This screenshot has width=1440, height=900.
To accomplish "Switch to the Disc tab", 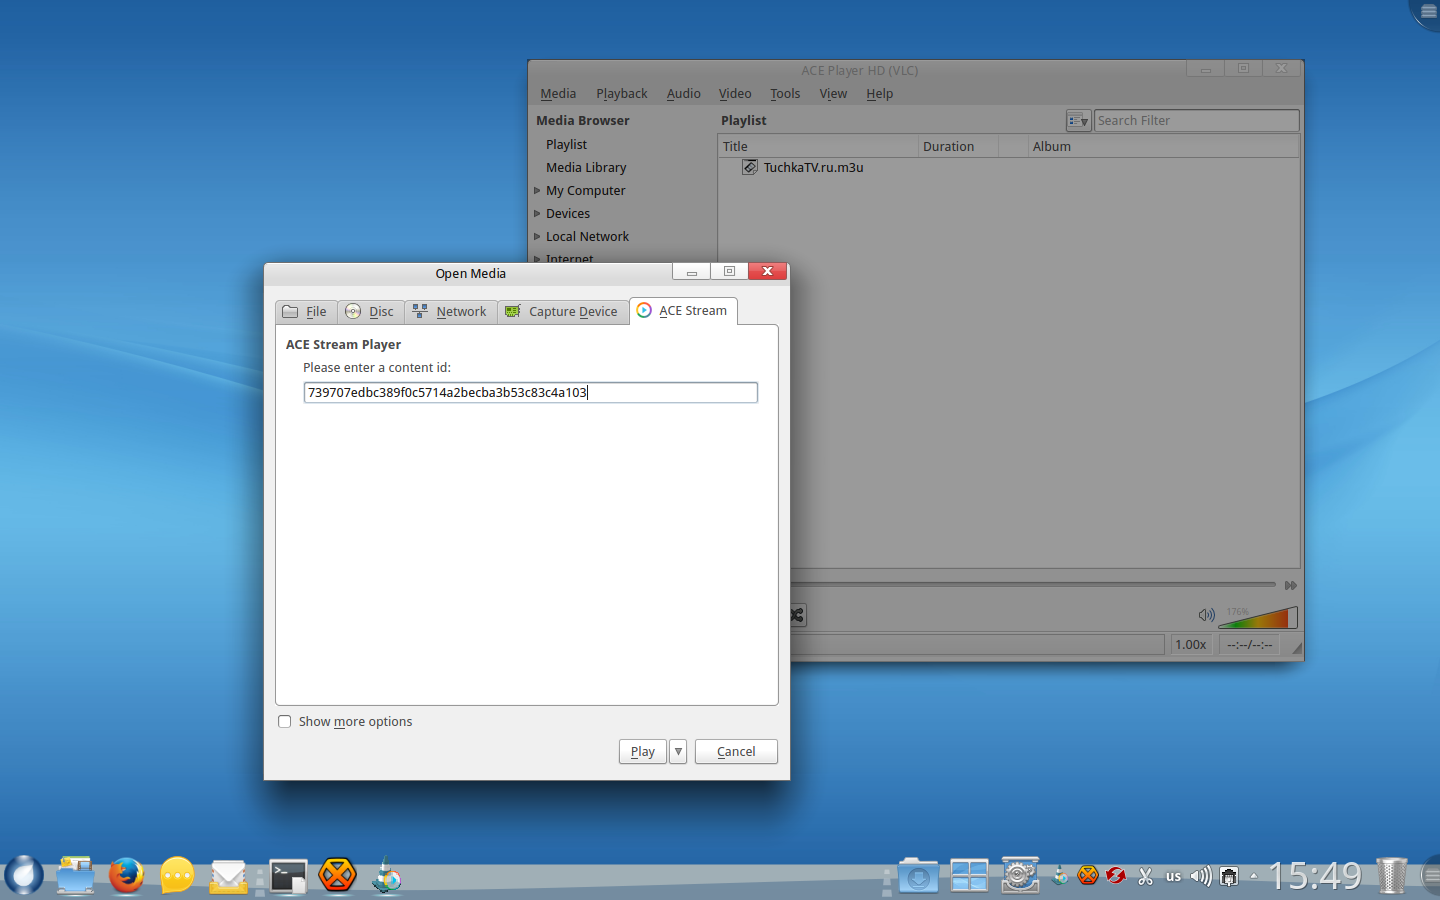I will point(371,312).
